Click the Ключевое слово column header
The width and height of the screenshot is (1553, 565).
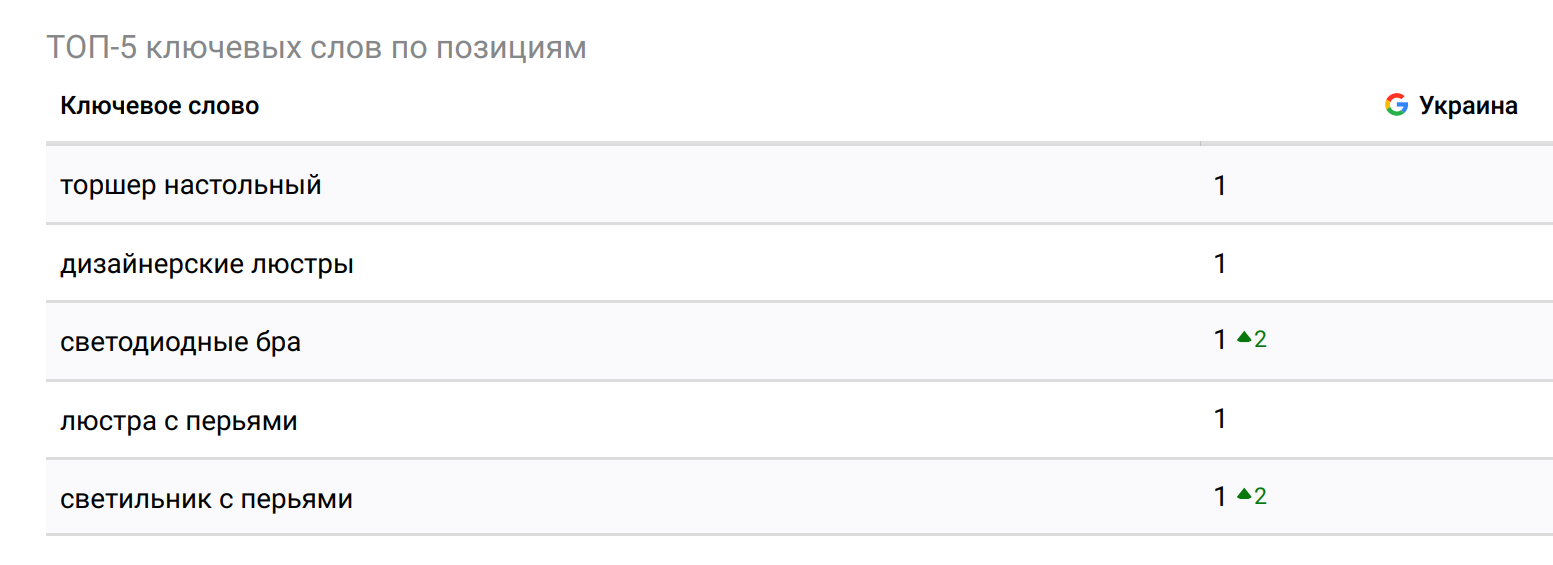[160, 106]
